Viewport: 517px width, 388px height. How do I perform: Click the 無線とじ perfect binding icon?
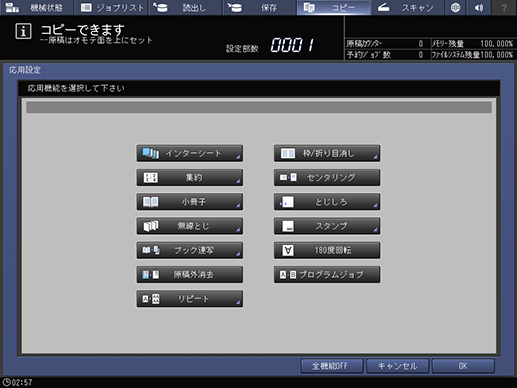(151, 226)
